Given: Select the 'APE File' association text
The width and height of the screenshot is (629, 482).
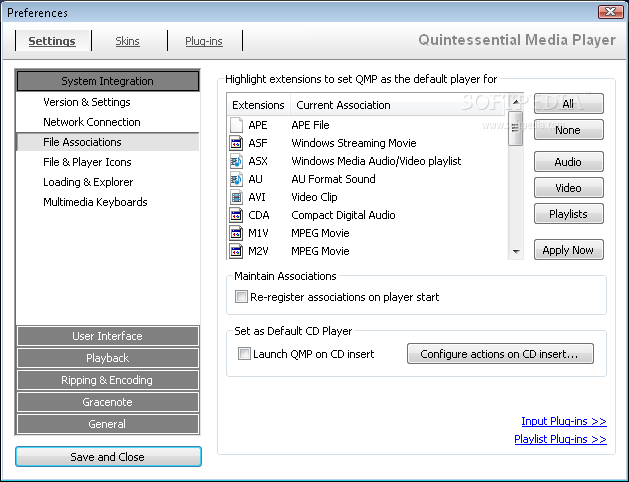Looking at the screenshot, I should point(310,125).
